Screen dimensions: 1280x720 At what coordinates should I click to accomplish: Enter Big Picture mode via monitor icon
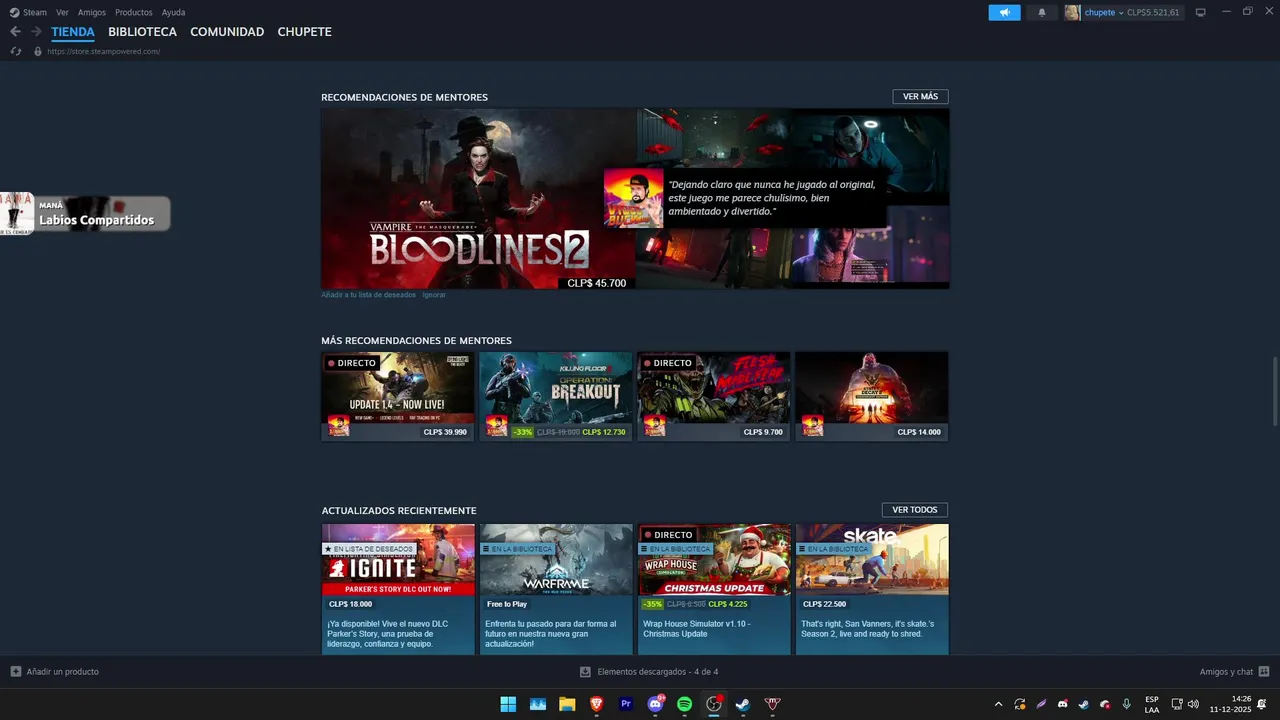coord(1200,12)
